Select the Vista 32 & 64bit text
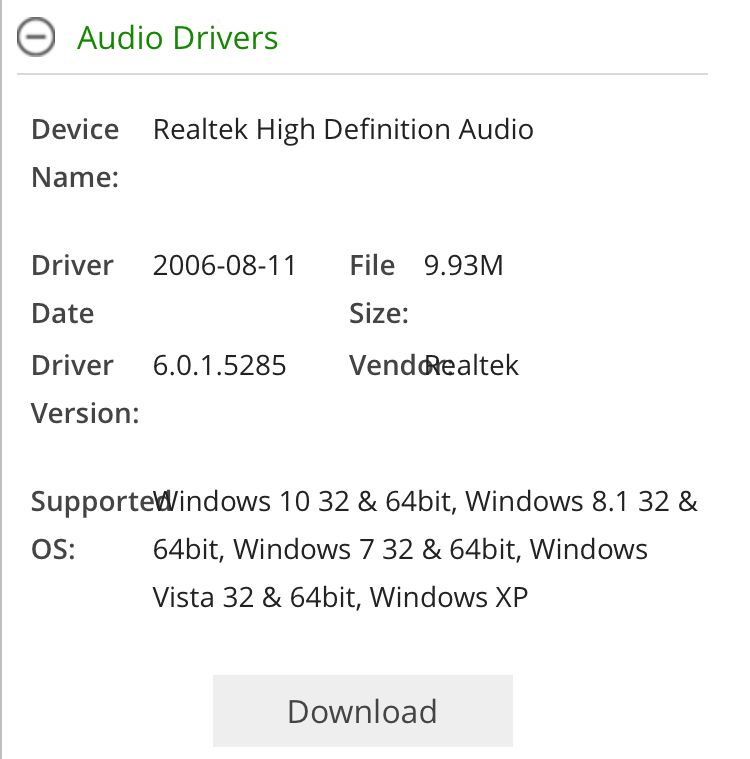 256,598
